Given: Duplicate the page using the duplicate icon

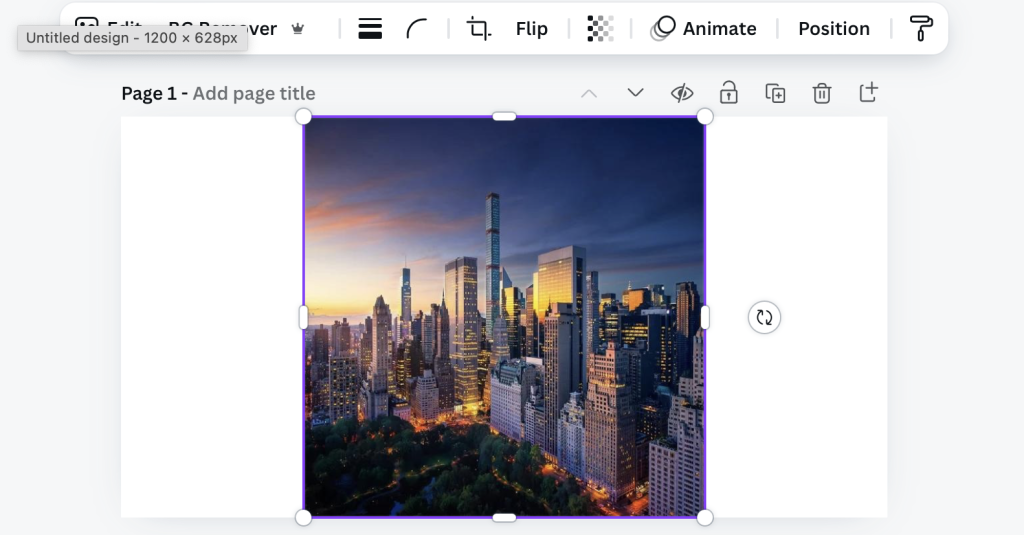Looking at the screenshot, I should (775, 93).
